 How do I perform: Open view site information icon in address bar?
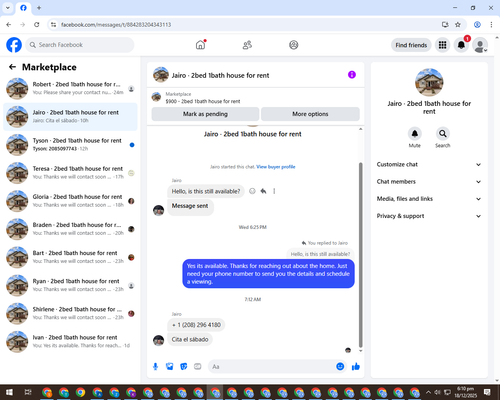tap(53, 24)
